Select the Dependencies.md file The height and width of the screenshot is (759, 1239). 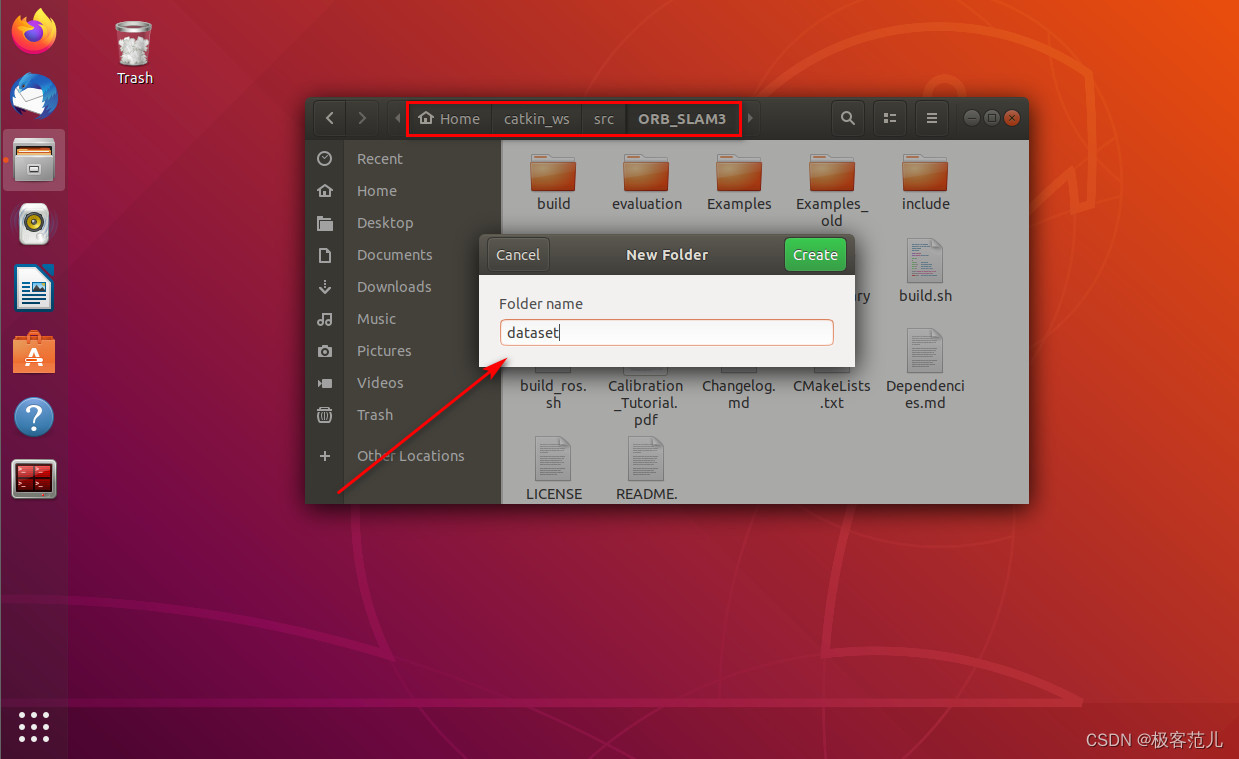pos(925,370)
